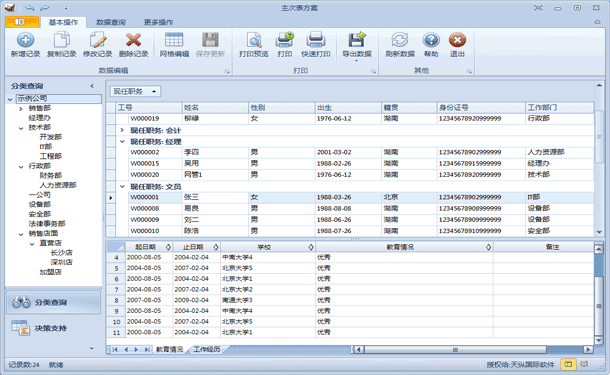Open the 帮助 help icon
Screen dimensions: 610x375
point(431,40)
